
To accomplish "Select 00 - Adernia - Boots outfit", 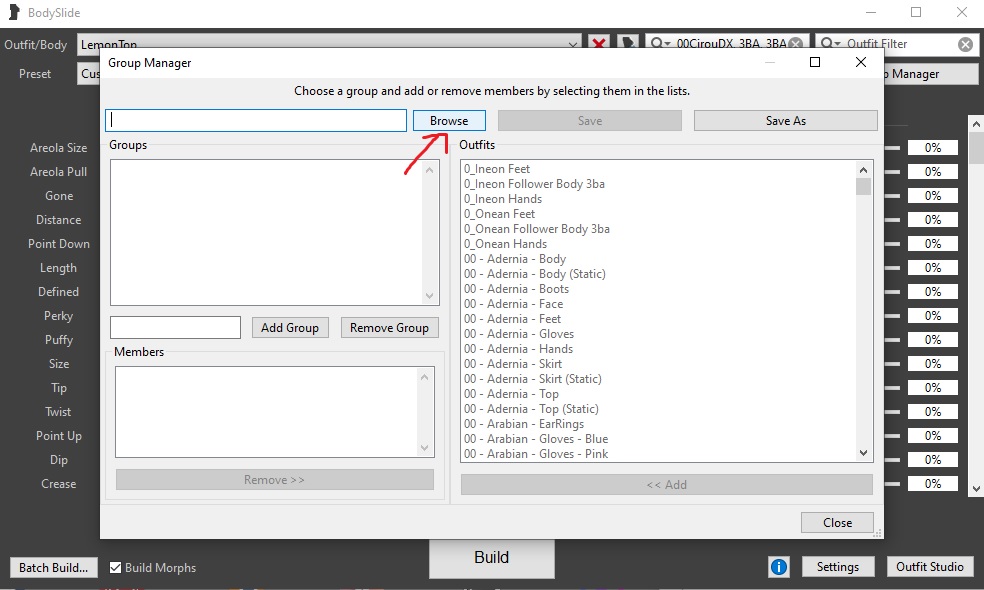I will pos(514,289).
